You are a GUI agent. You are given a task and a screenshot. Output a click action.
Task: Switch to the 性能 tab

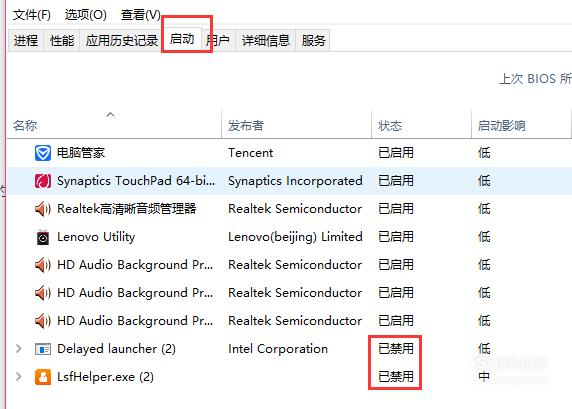62,40
